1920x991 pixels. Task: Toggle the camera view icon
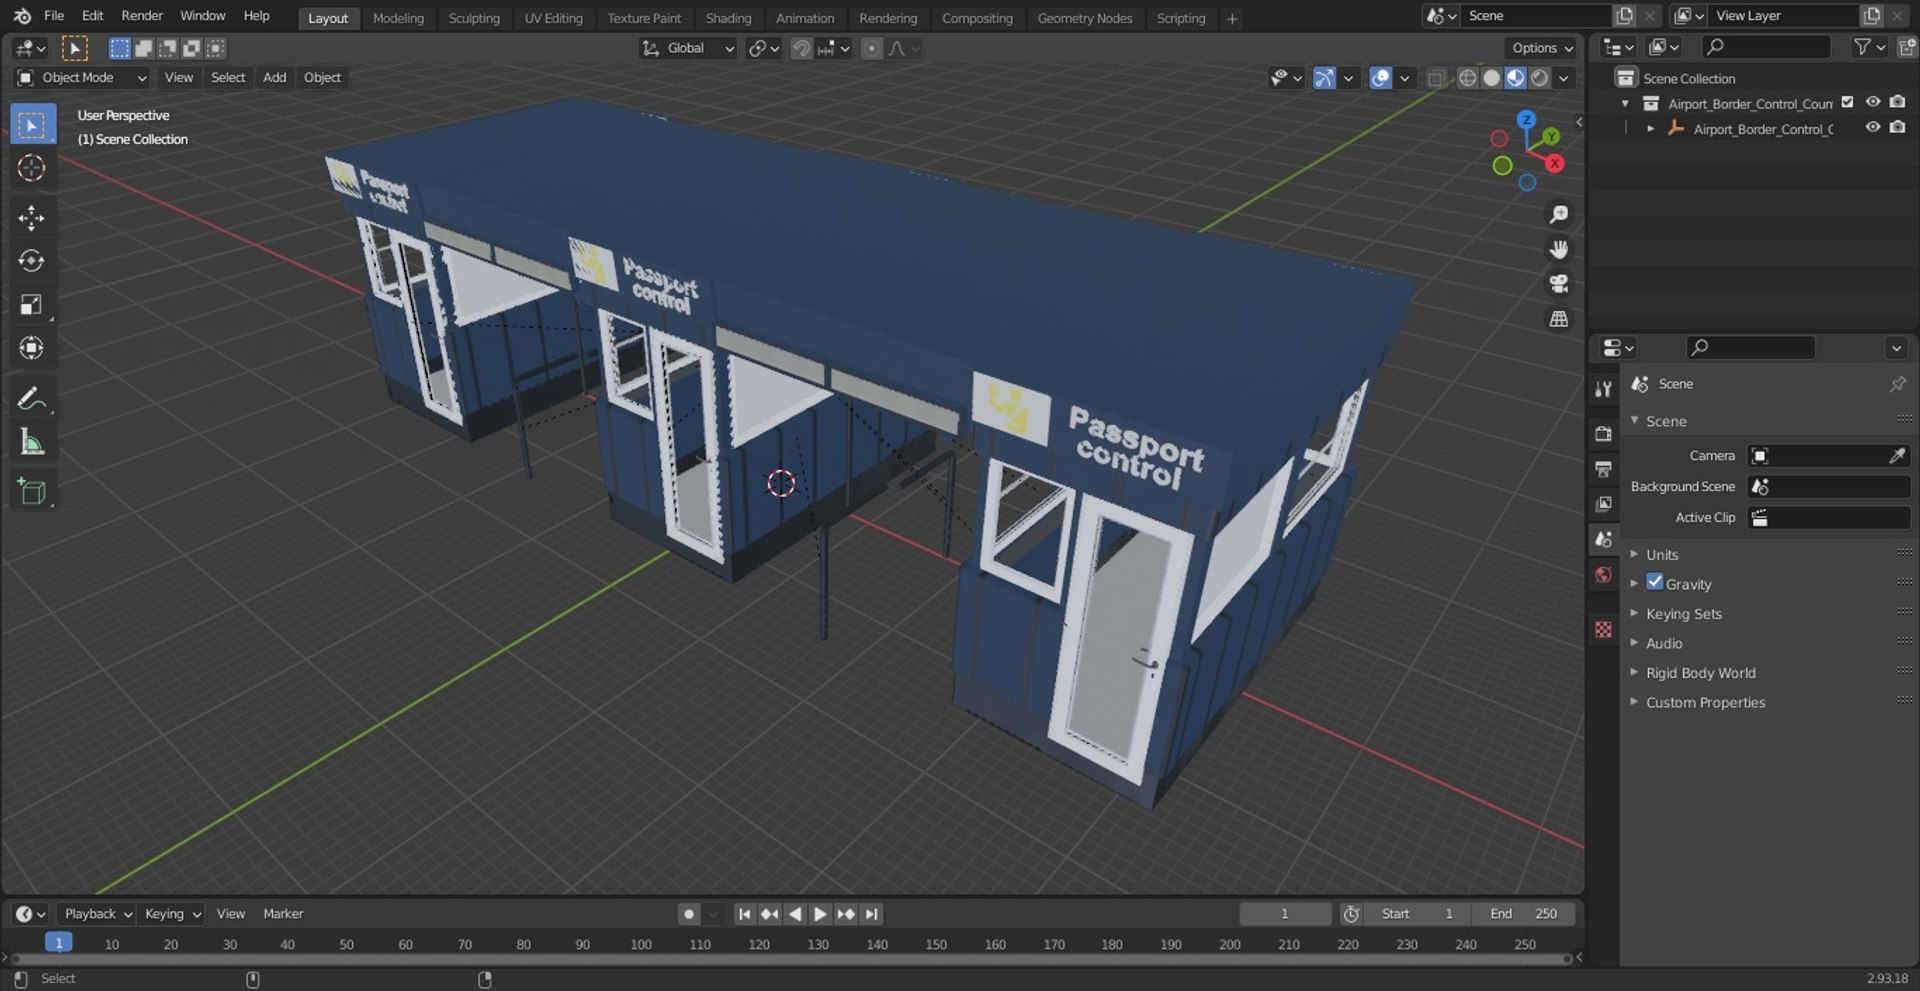pyautogui.click(x=1558, y=284)
